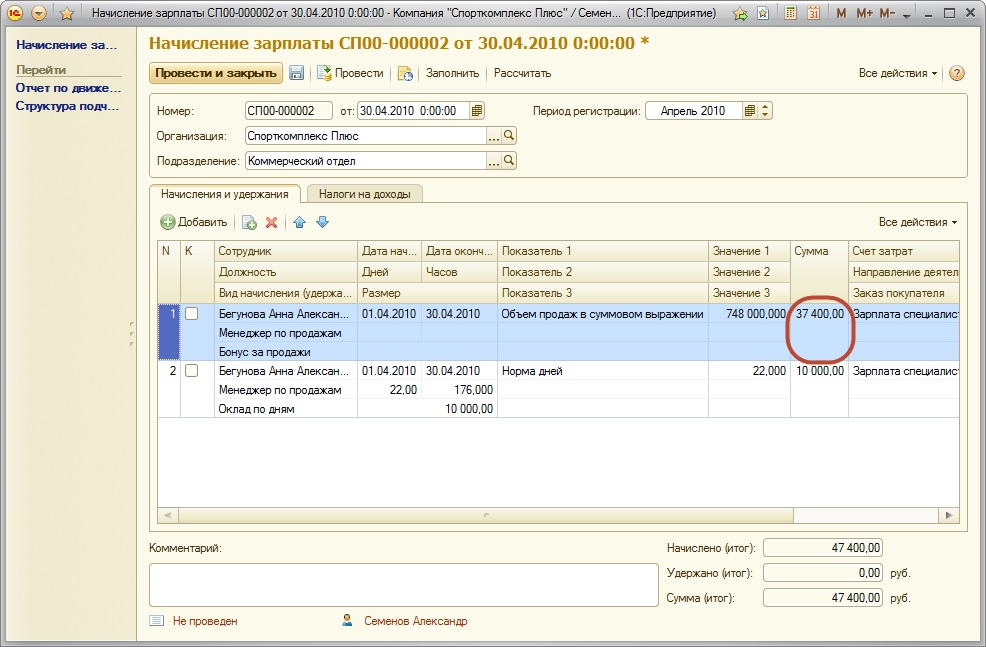Move row down with blue arrow

[322, 222]
